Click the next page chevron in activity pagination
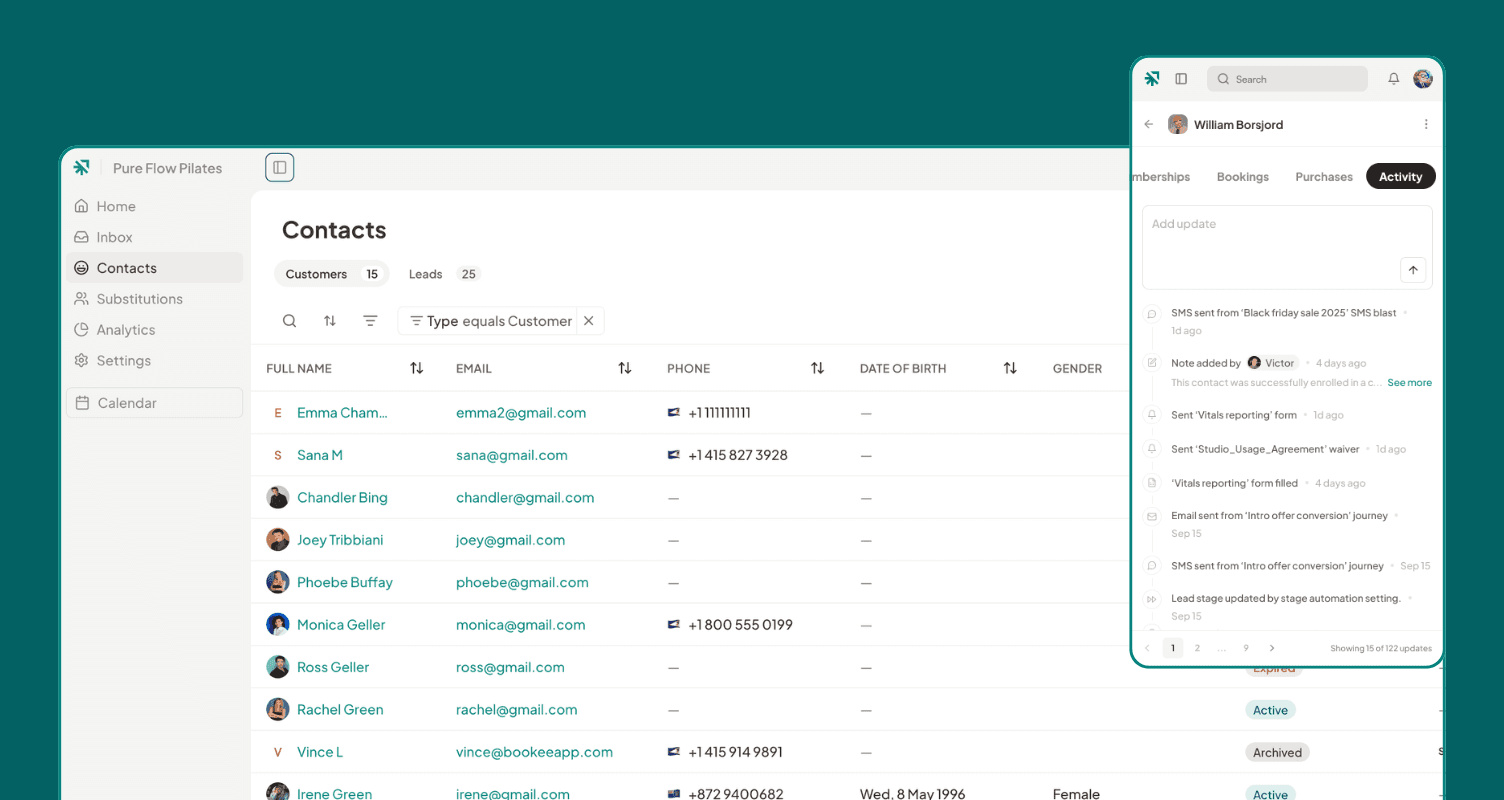The height and width of the screenshot is (800, 1504). tap(1272, 648)
